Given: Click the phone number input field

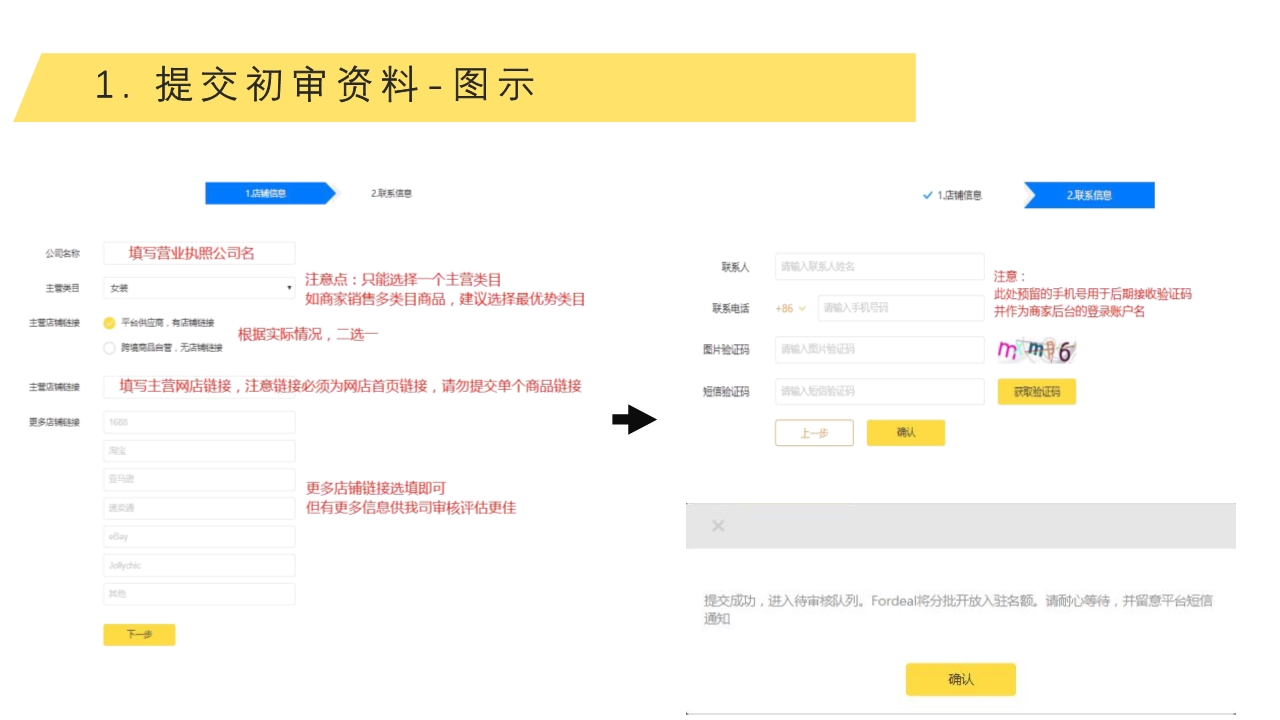Looking at the screenshot, I should point(900,308).
